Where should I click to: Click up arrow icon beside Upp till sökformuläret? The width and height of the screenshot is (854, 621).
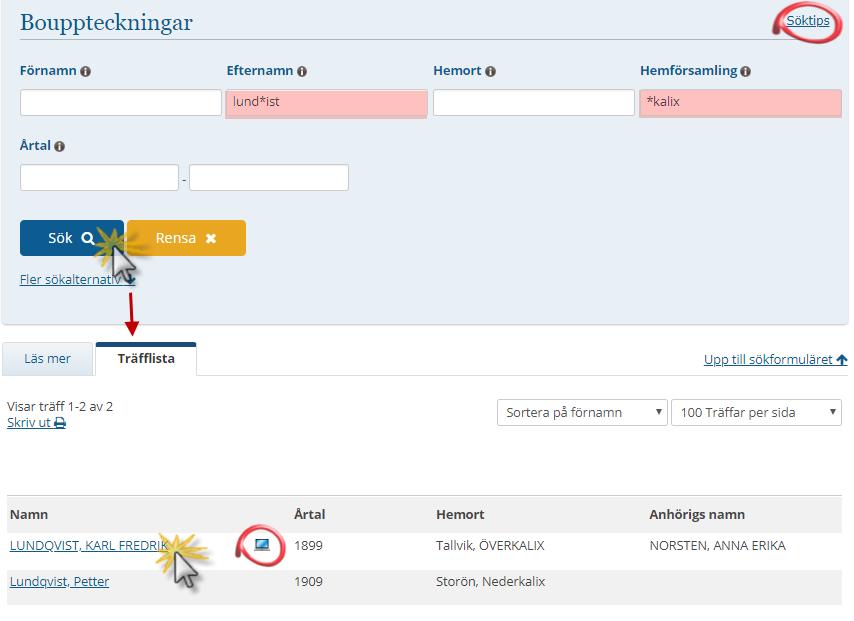(x=841, y=360)
